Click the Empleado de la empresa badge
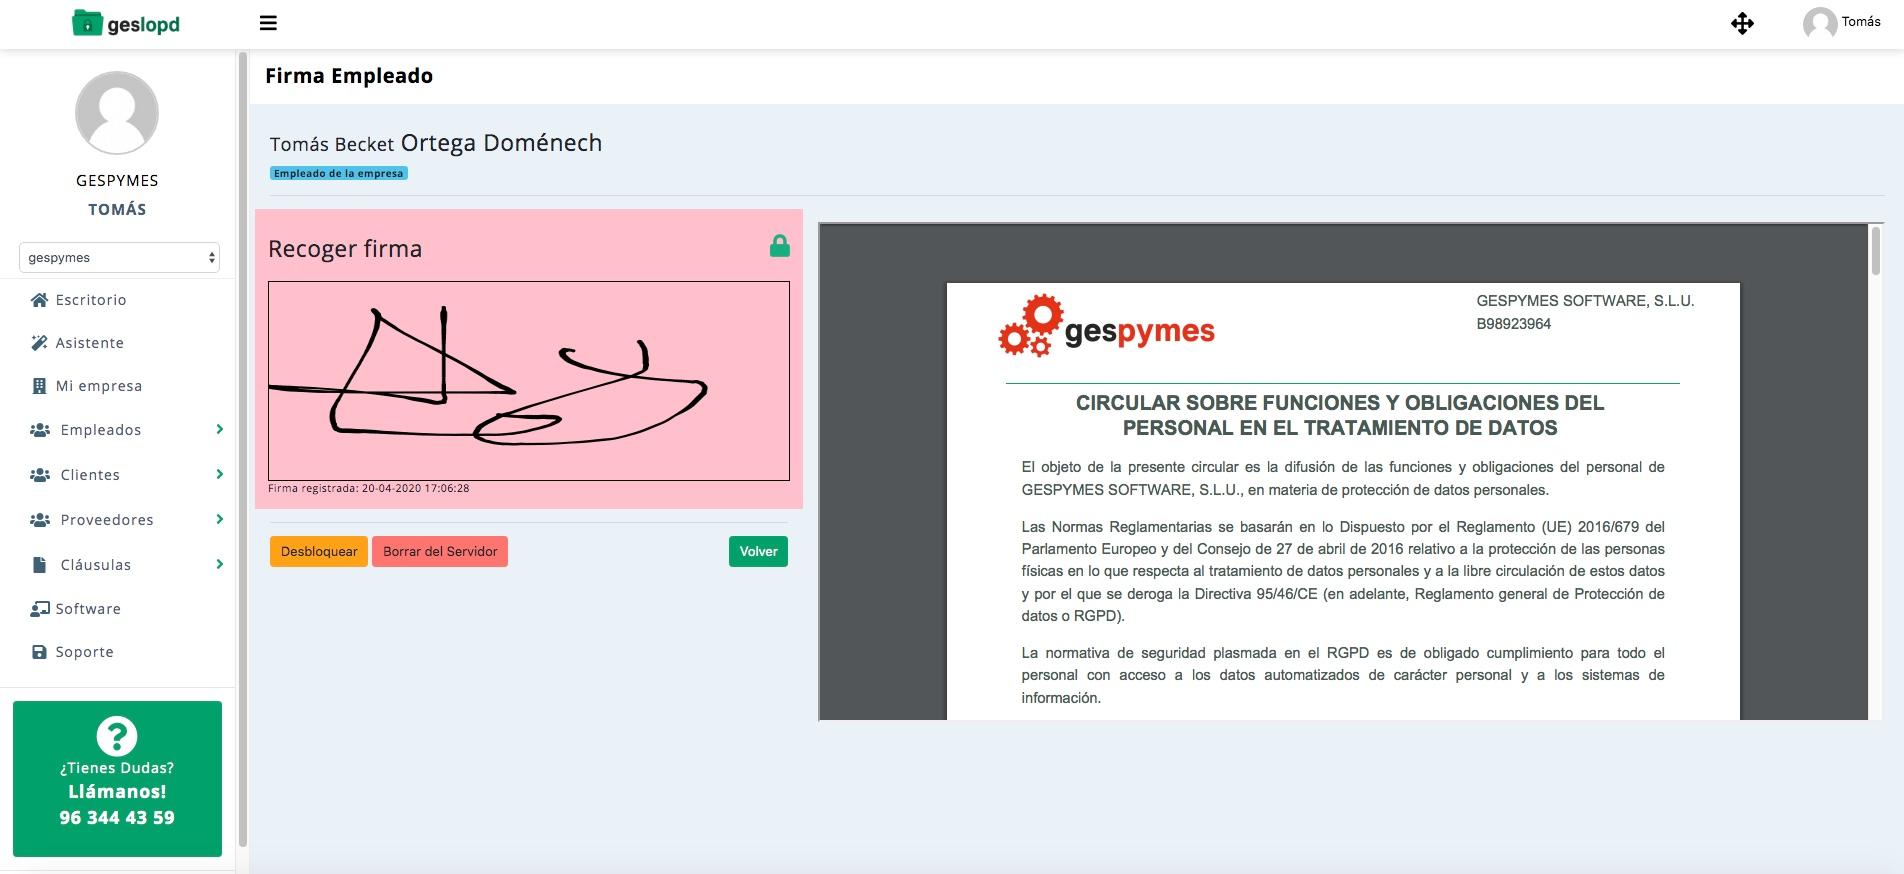1904x874 pixels. click(339, 173)
